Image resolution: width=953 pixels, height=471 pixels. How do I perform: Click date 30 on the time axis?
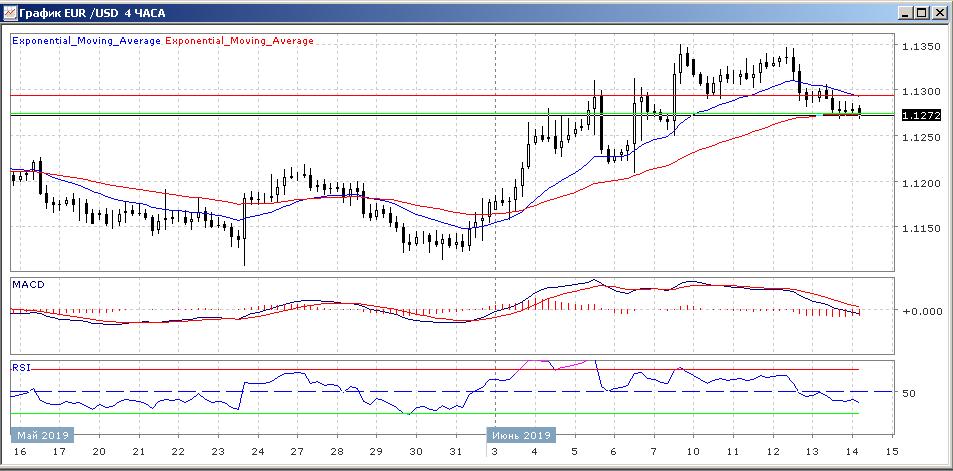tap(416, 452)
